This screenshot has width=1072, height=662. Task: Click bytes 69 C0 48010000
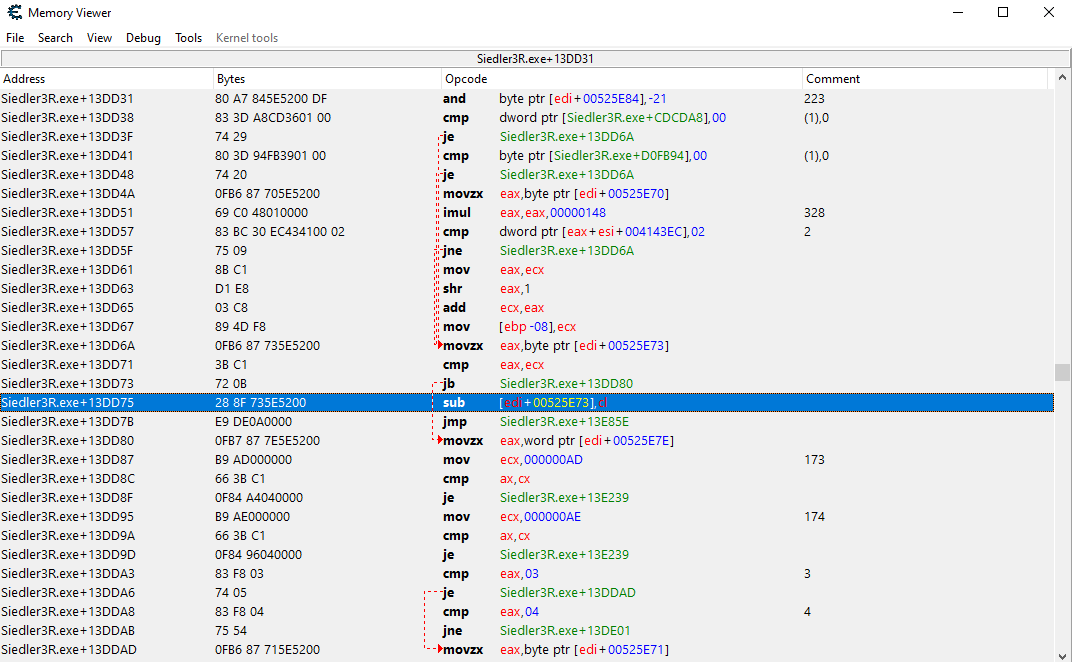tap(261, 213)
